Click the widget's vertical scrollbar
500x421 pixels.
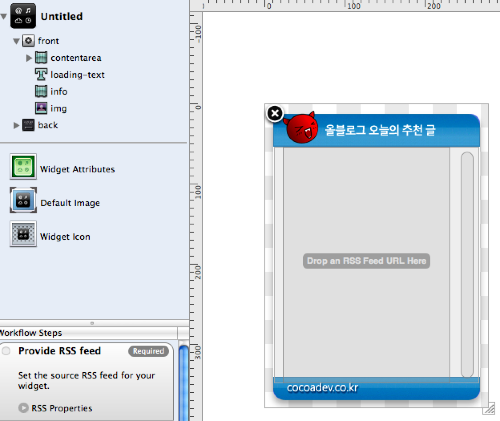467,265
